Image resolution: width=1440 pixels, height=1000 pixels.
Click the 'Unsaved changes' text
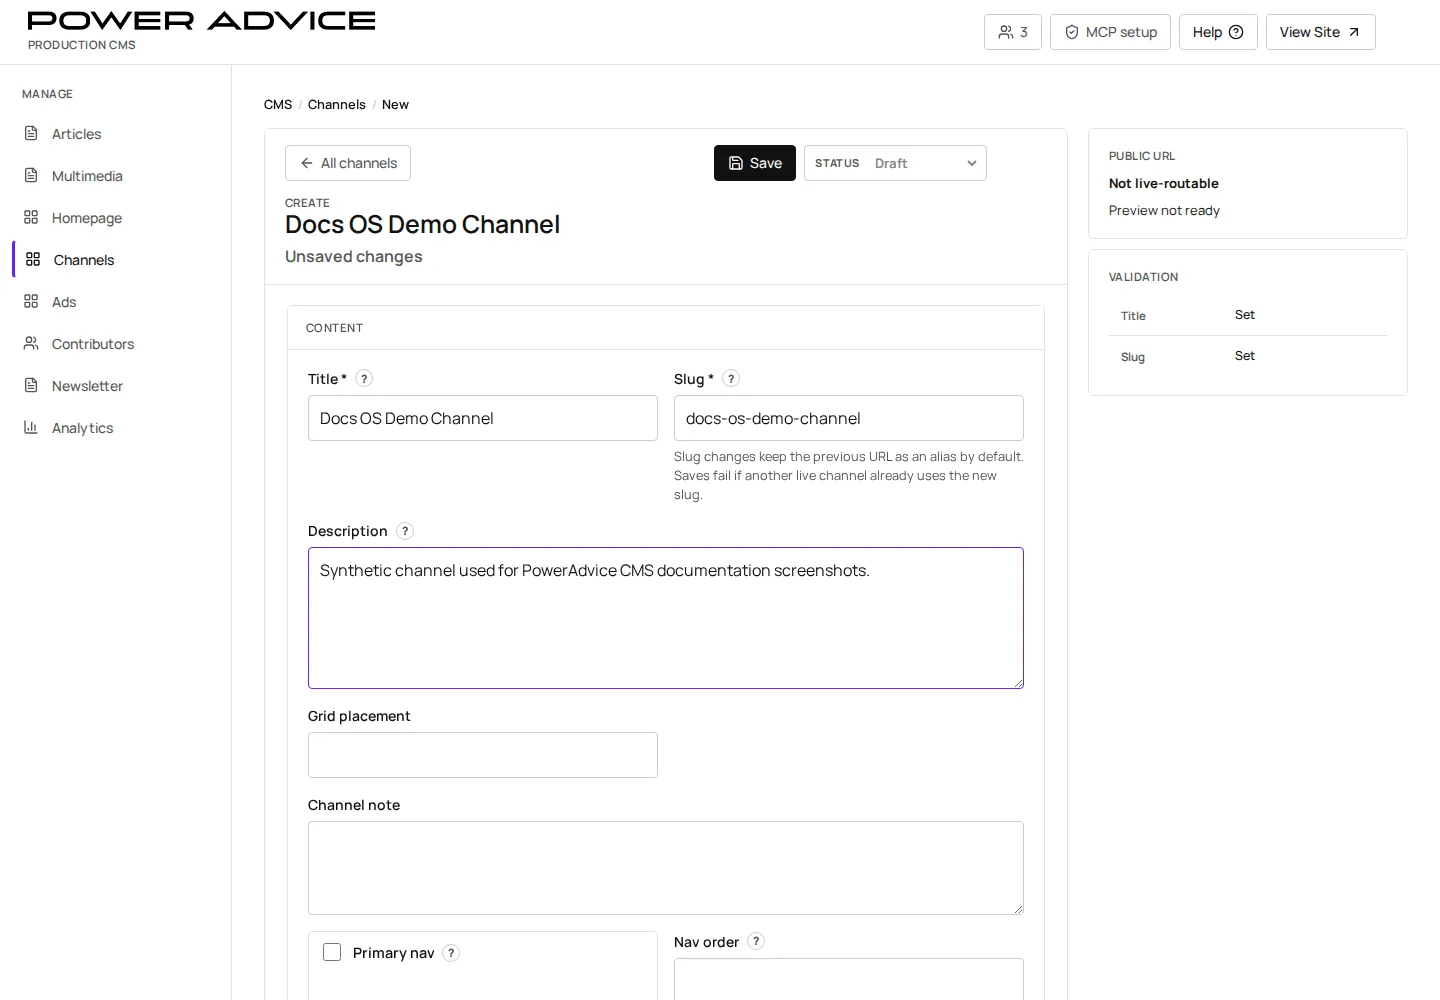point(354,256)
